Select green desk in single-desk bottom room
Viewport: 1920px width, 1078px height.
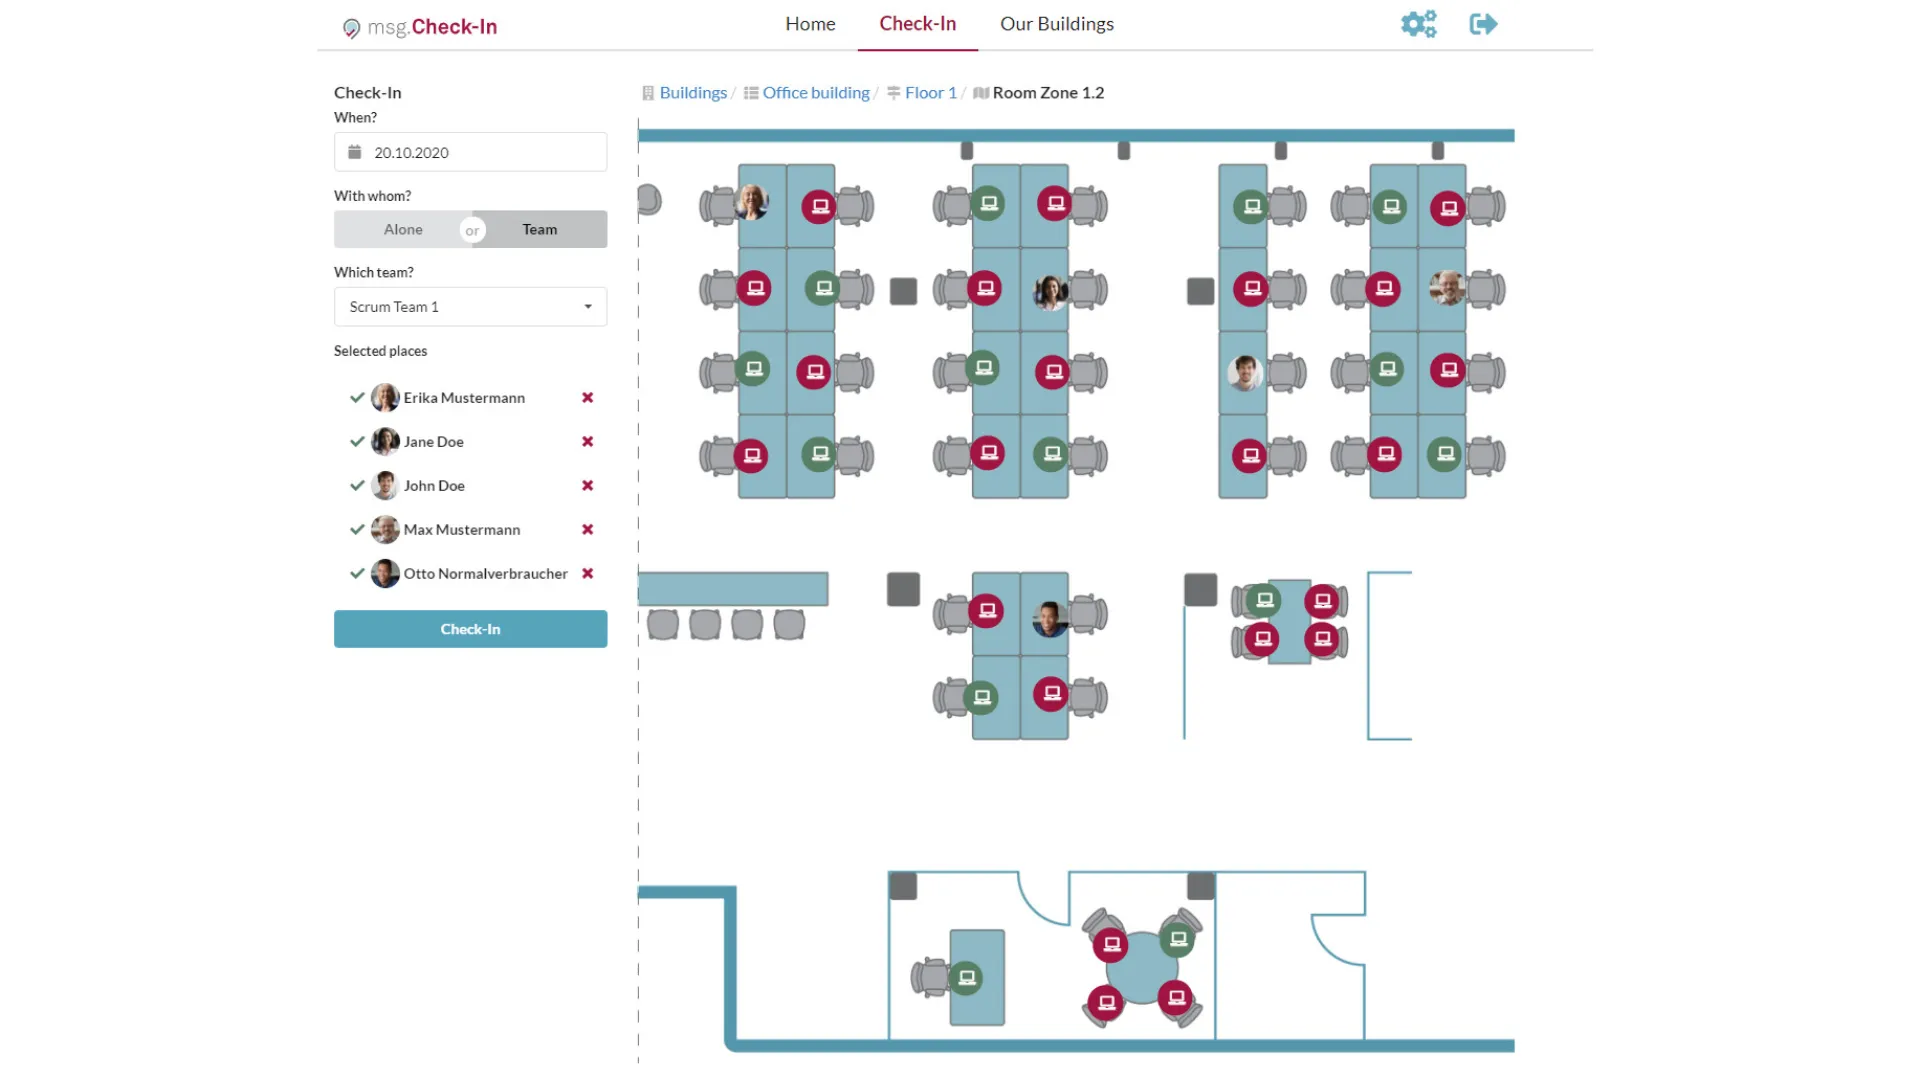(967, 978)
